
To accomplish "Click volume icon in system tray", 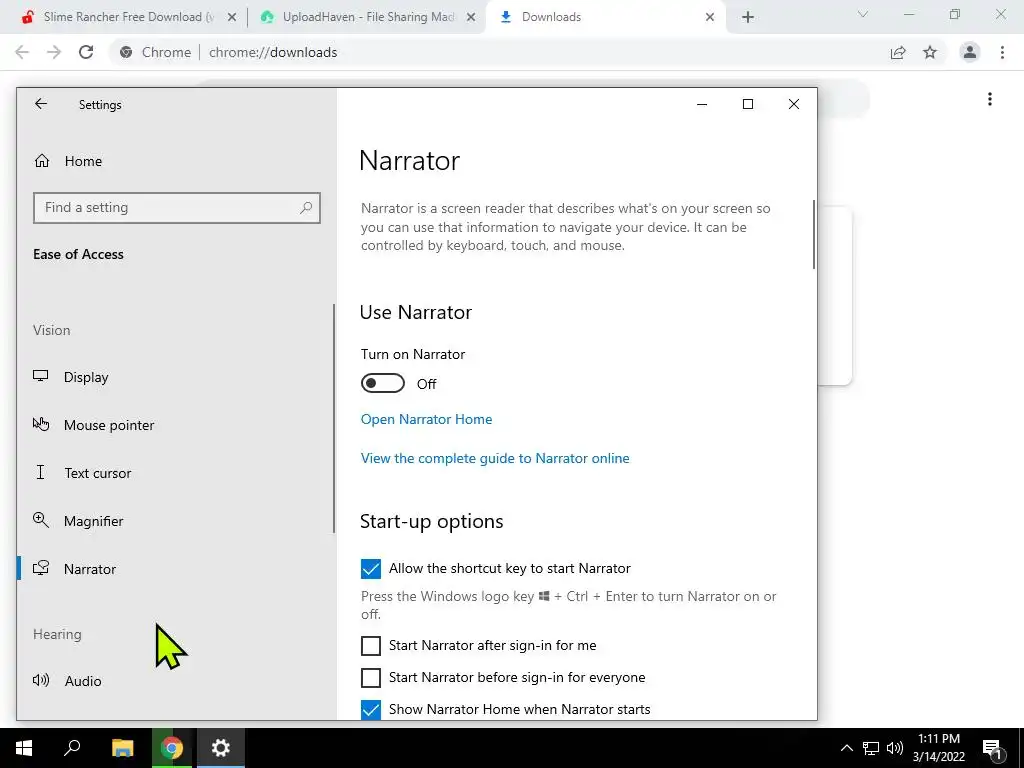I will pyautogui.click(x=895, y=748).
